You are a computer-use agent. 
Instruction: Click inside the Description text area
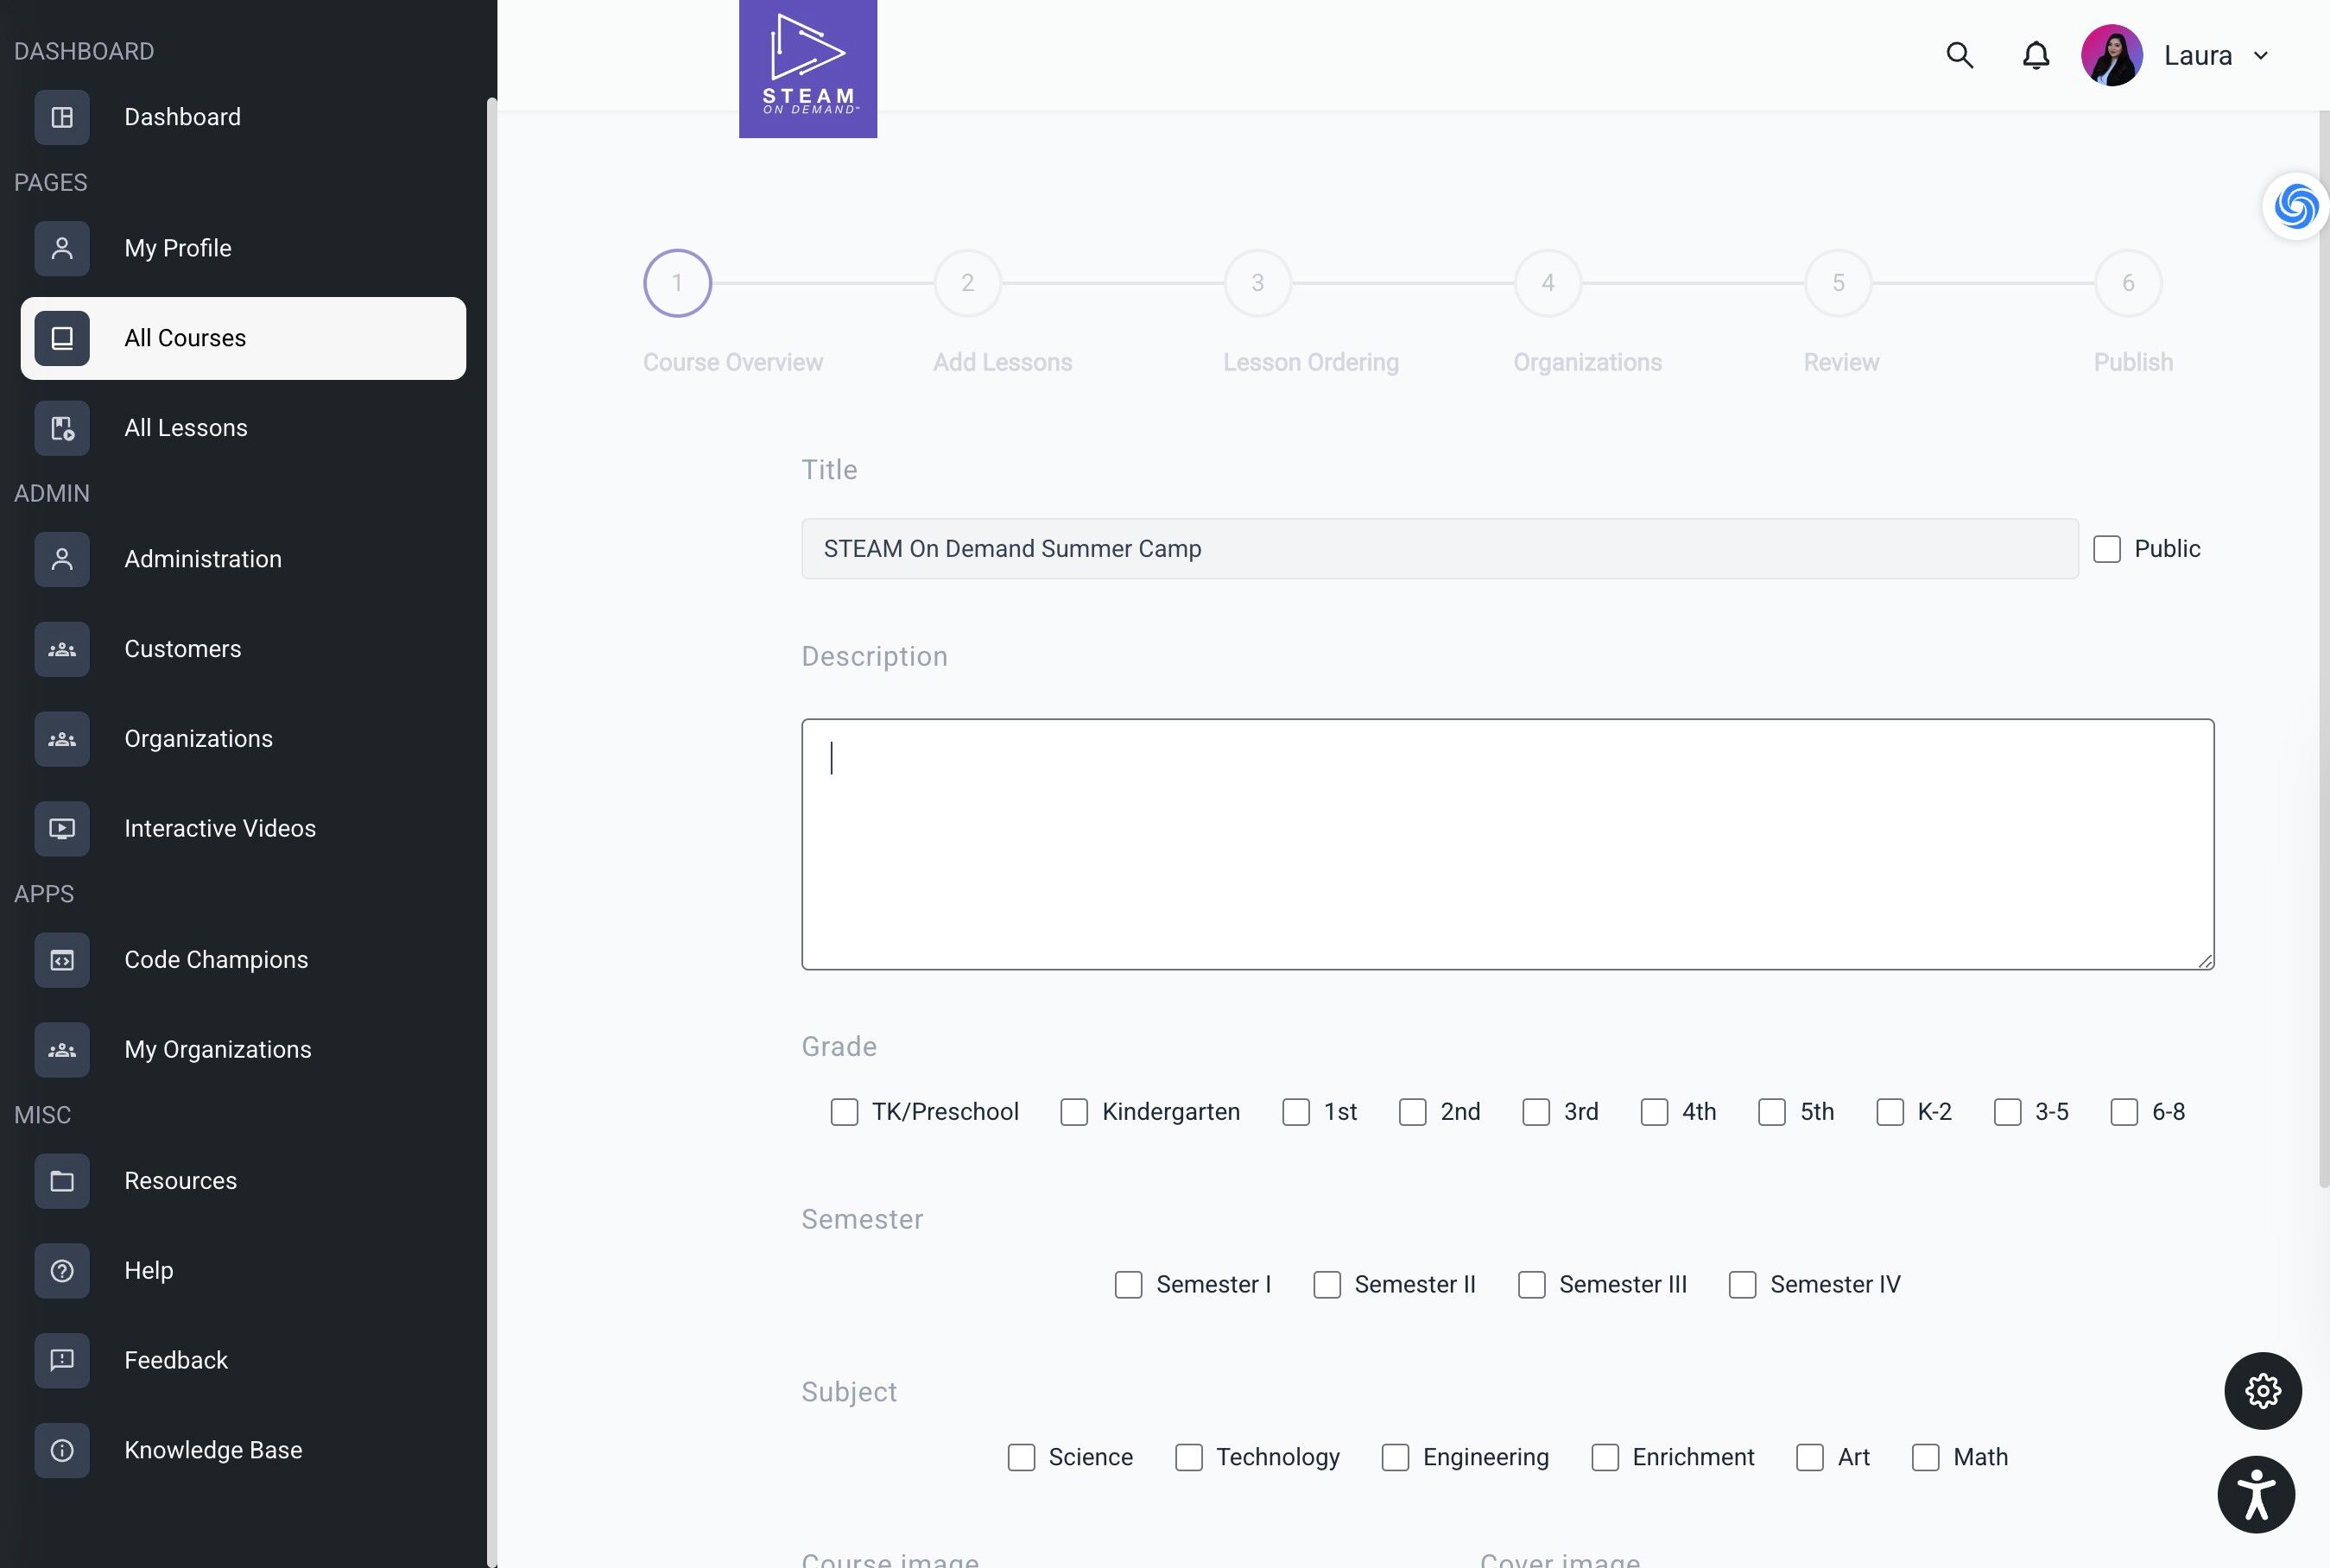click(x=1506, y=843)
